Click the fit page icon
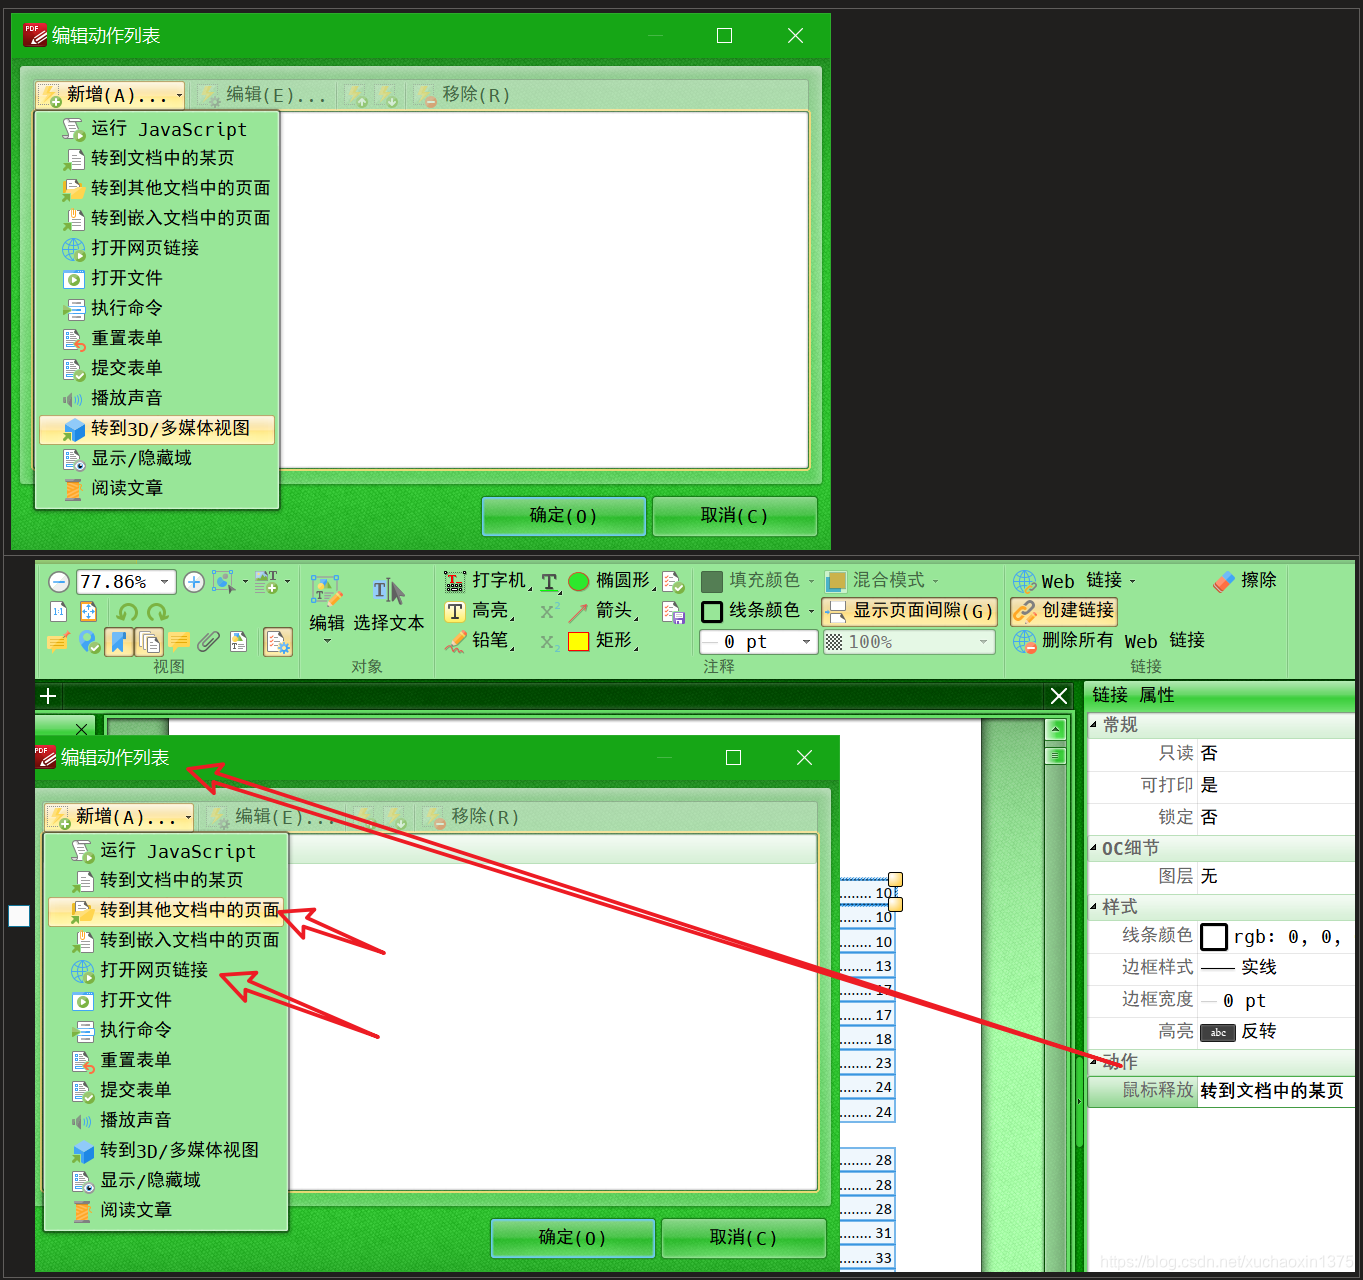 [88, 612]
